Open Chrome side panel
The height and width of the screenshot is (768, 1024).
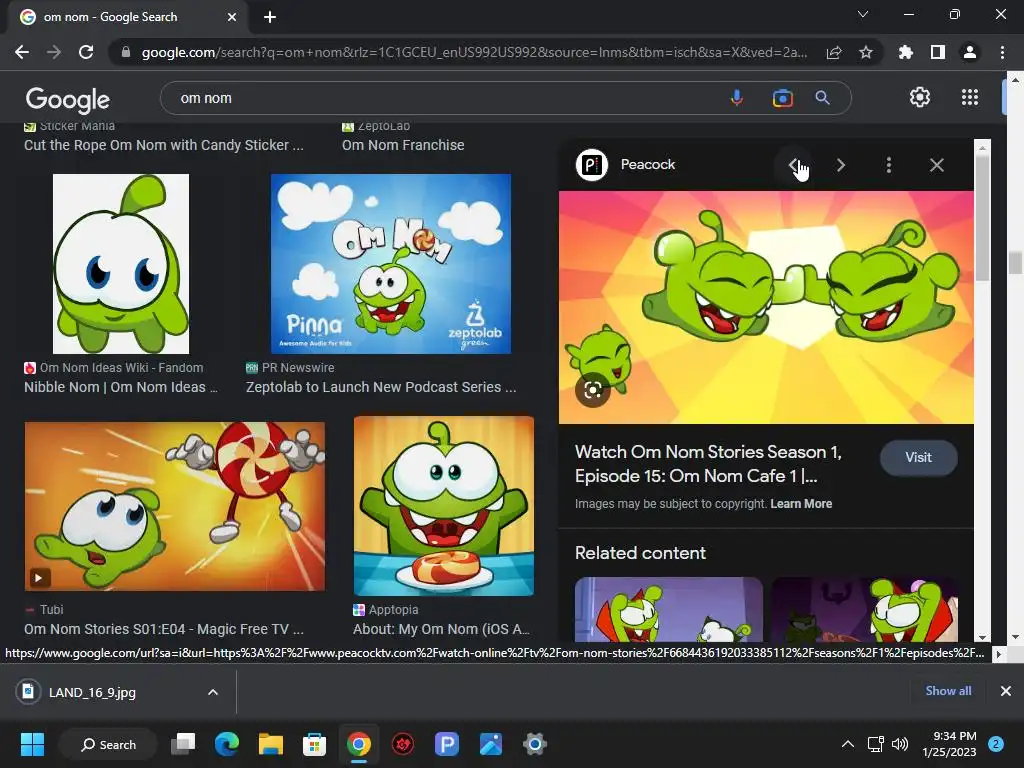coord(938,52)
